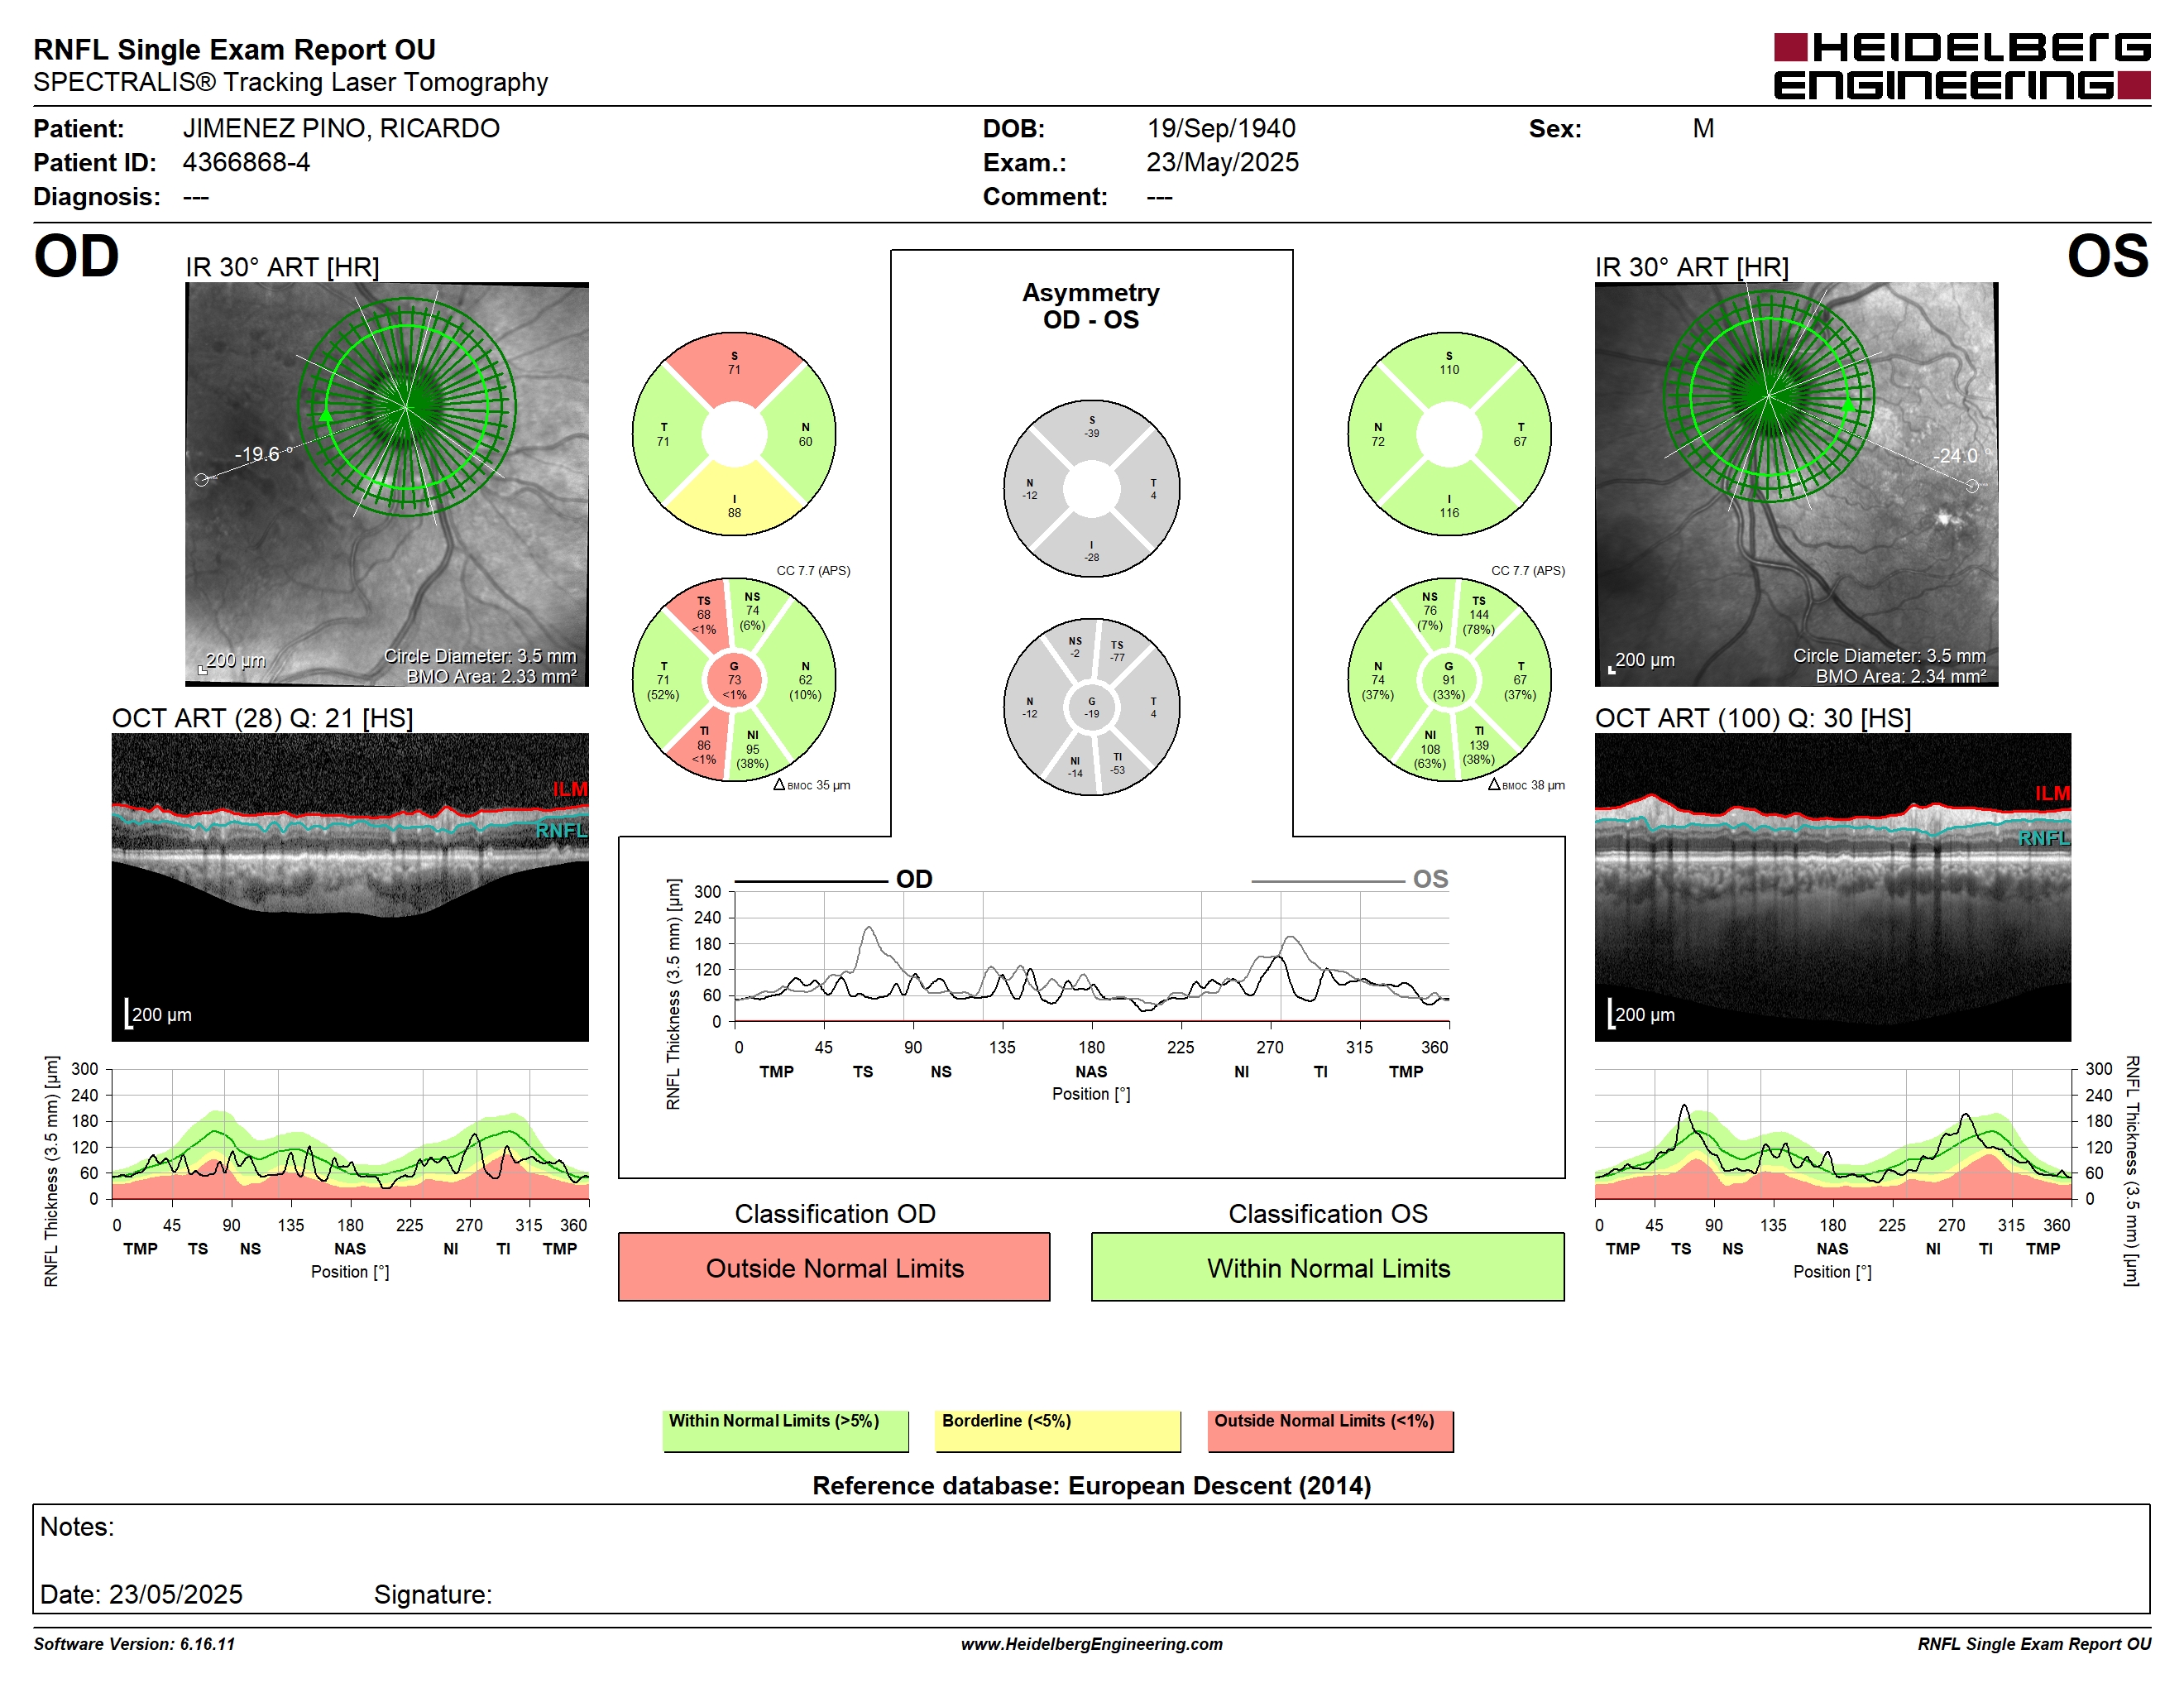Click the patient name JIMENEZ PINO, RICARDO

[341, 128]
